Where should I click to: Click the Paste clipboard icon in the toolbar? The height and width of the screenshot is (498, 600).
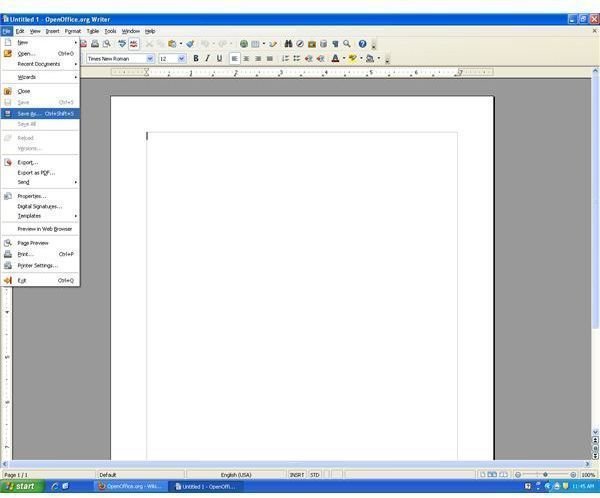coord(172,44)
